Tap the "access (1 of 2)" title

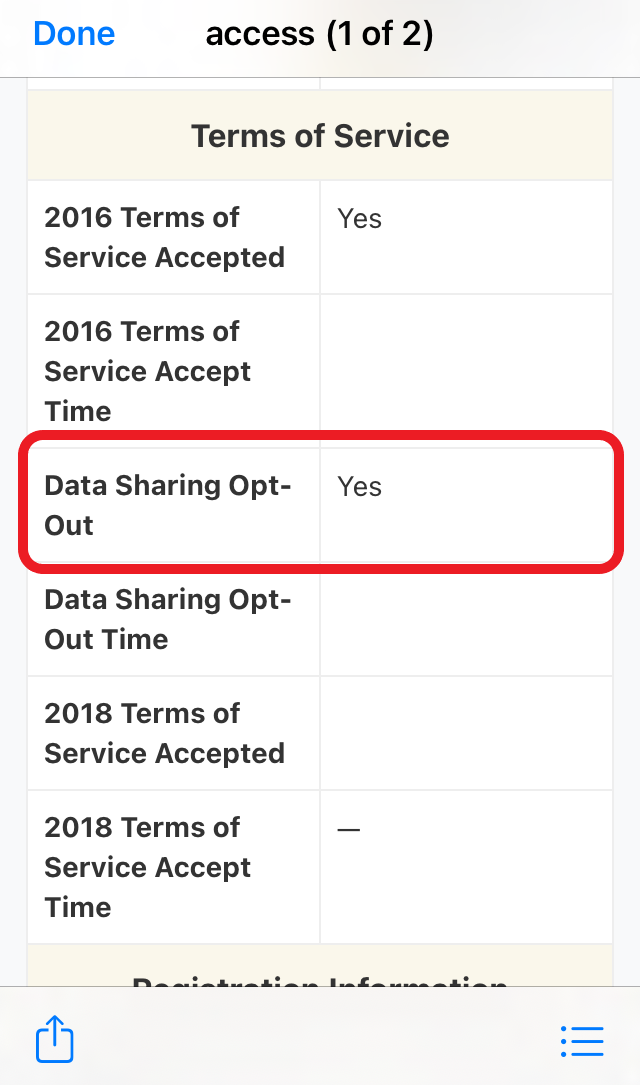click(x=319, y=34)
